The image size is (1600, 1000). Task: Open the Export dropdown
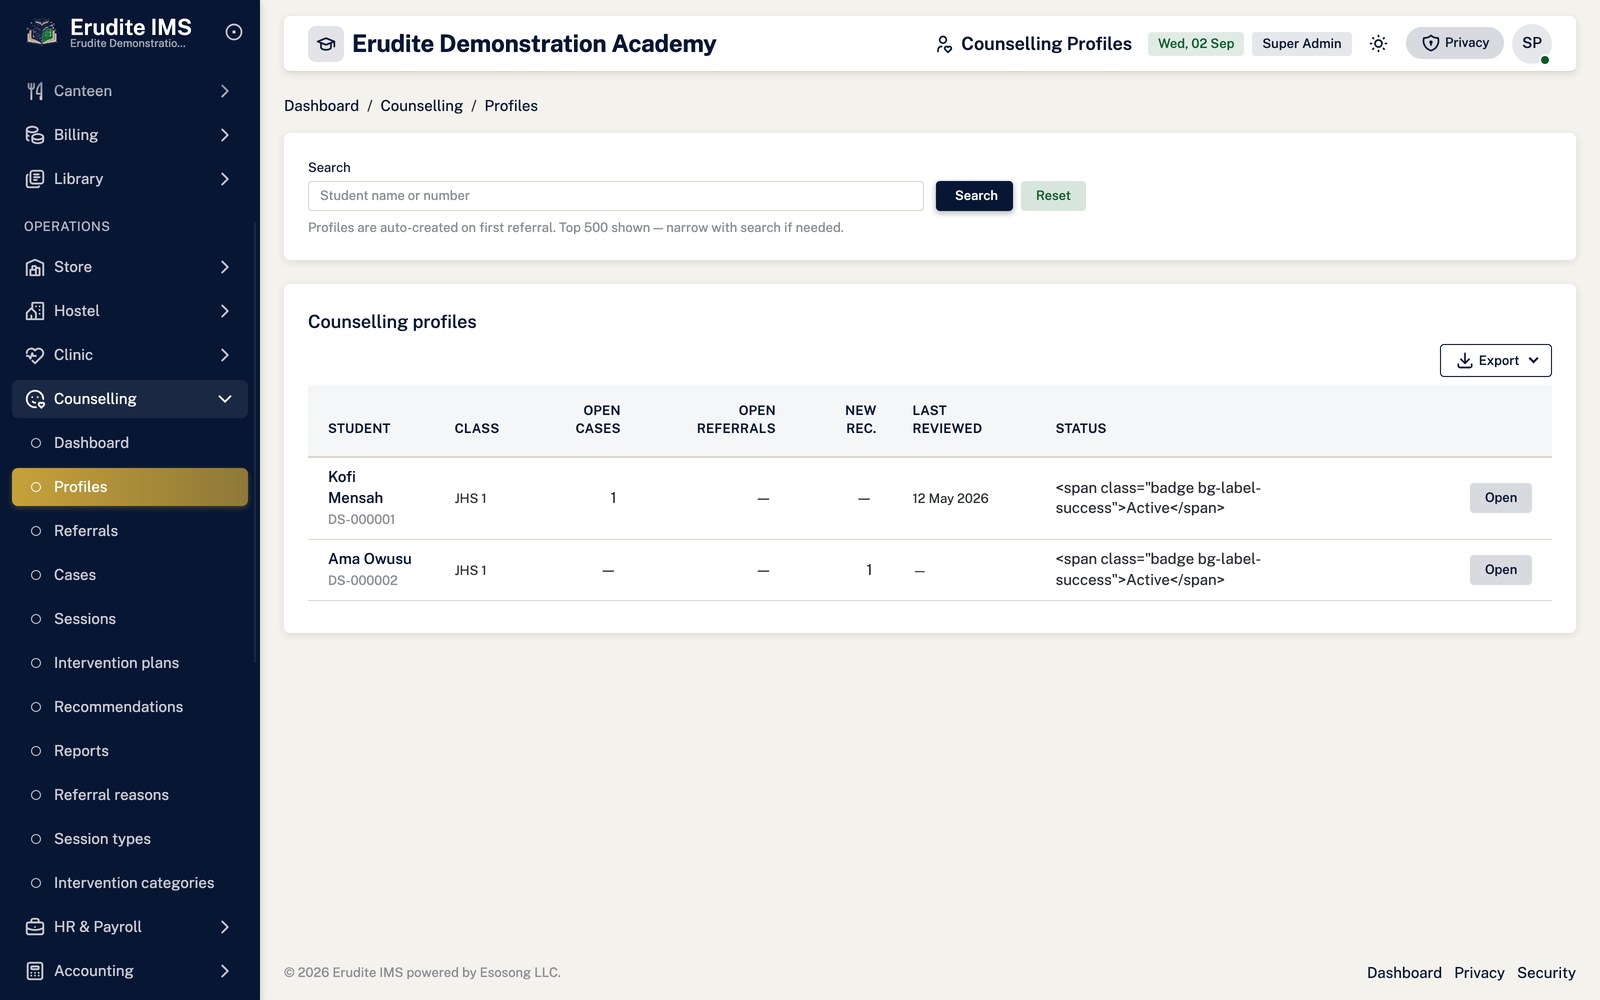pyautogui.click(x=1496, y=361)
